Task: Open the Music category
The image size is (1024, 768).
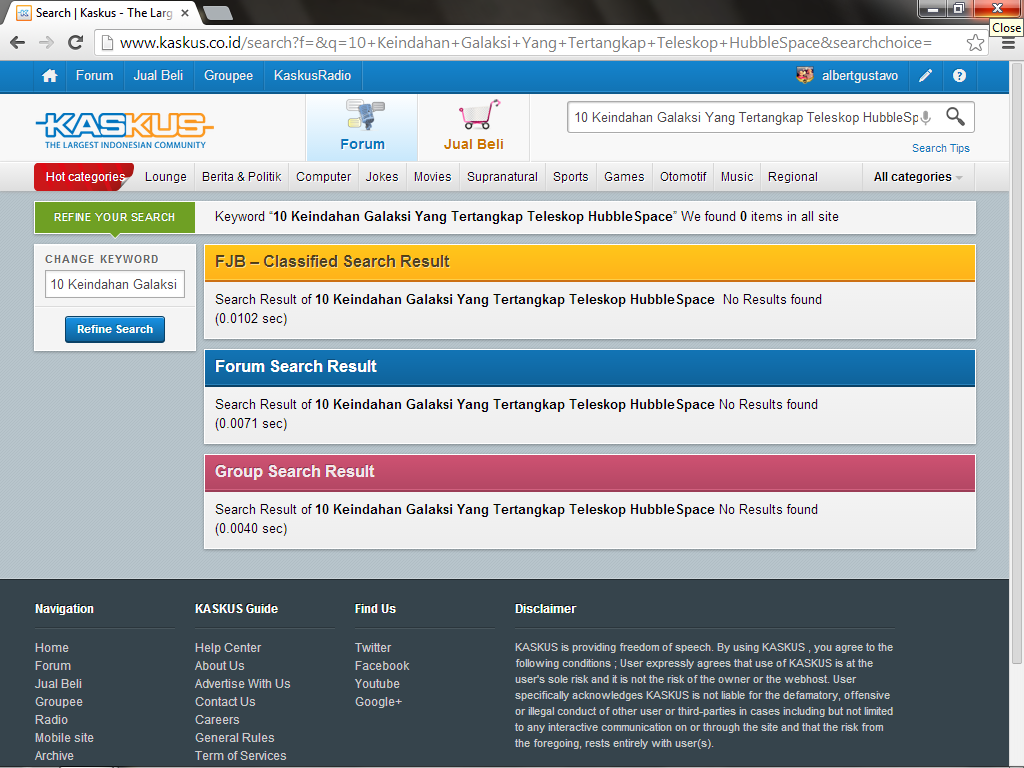Action: (x=737, y=177)
